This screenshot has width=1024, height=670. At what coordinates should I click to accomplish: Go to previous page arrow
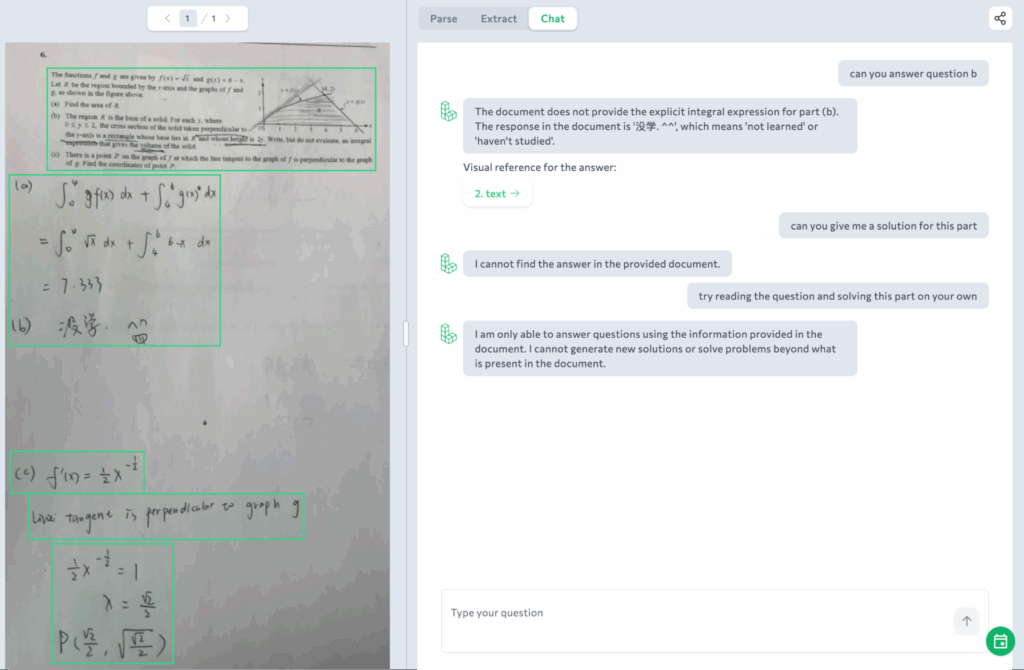click(167, 18)
